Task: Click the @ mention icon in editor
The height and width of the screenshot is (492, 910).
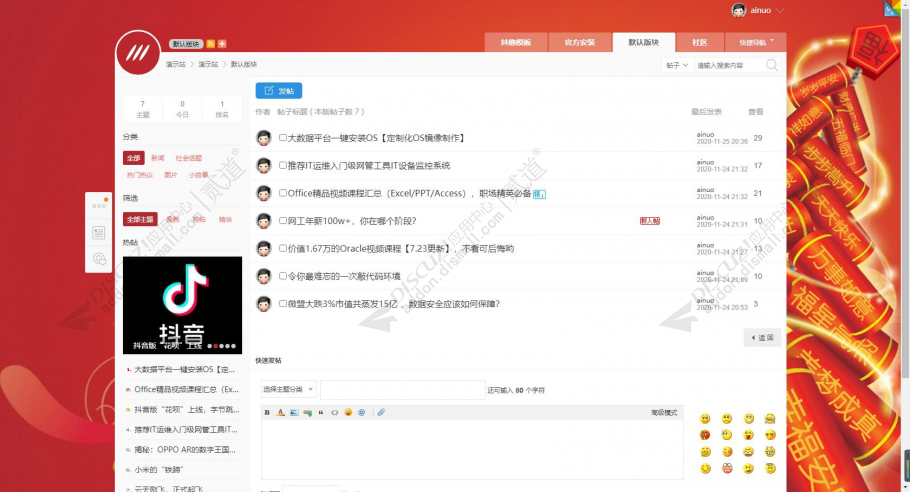Action: (362, 413)
